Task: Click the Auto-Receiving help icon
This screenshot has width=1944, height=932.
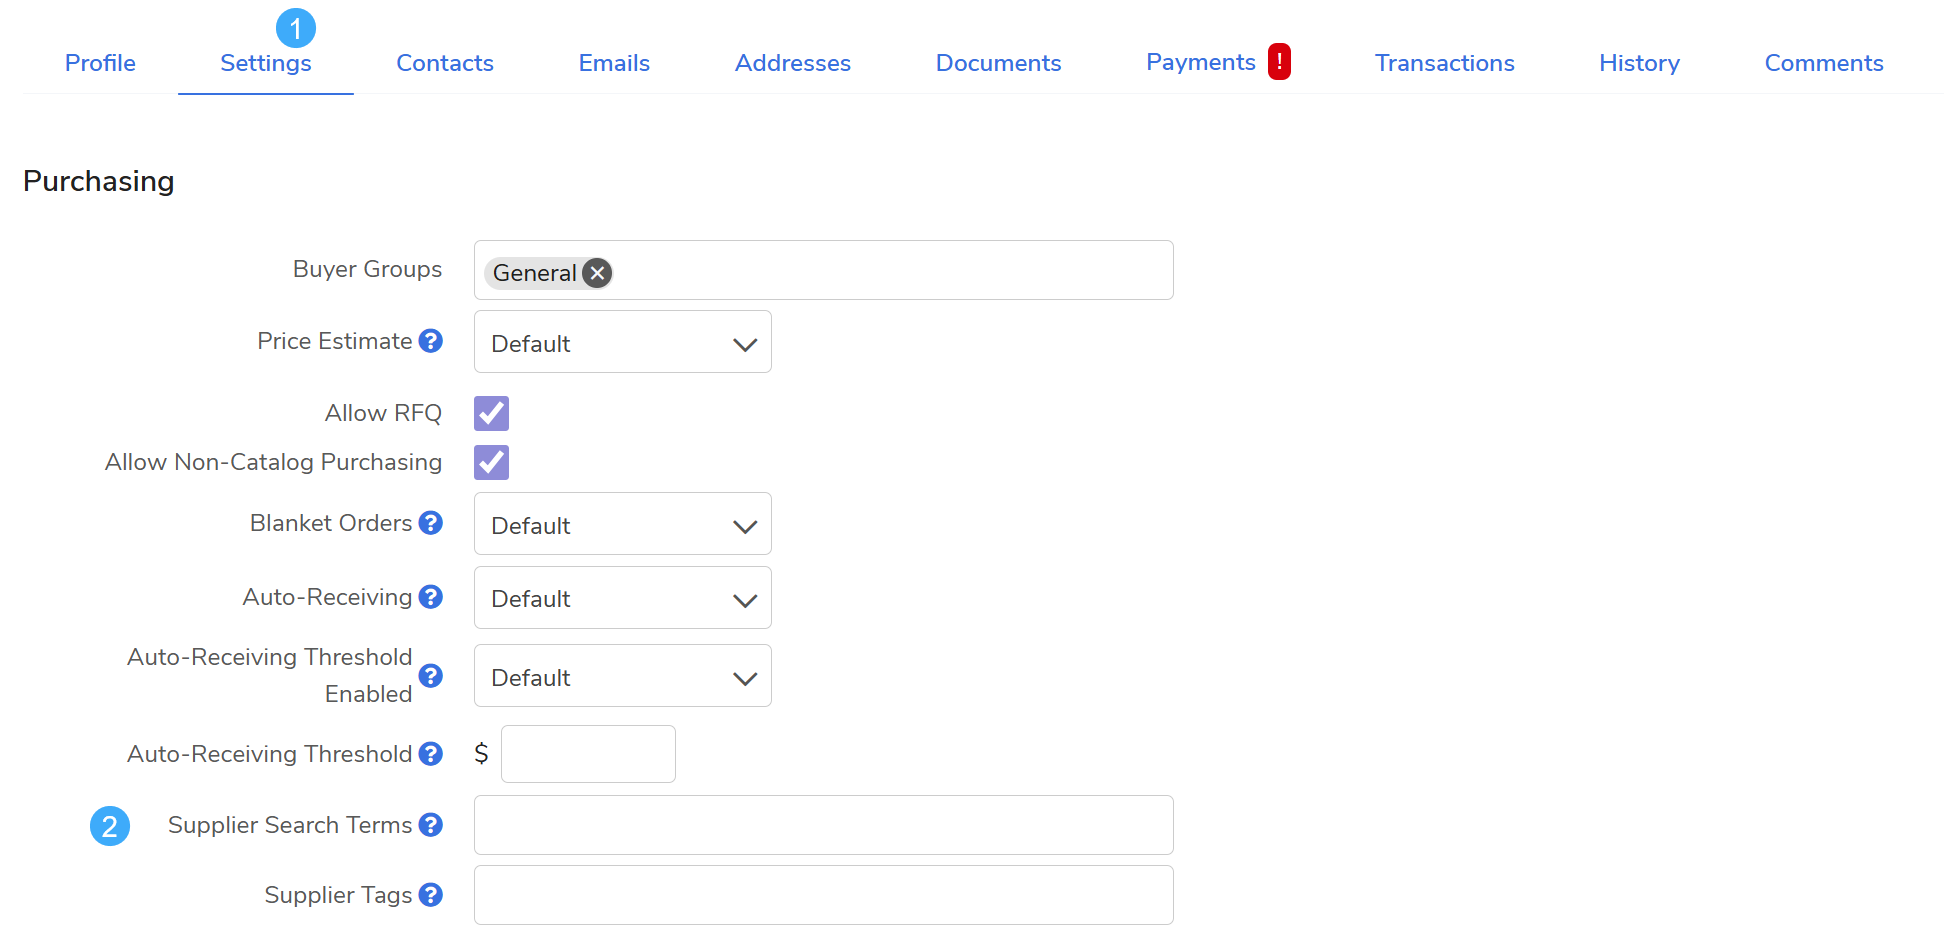Action: [x=431, y=597]
